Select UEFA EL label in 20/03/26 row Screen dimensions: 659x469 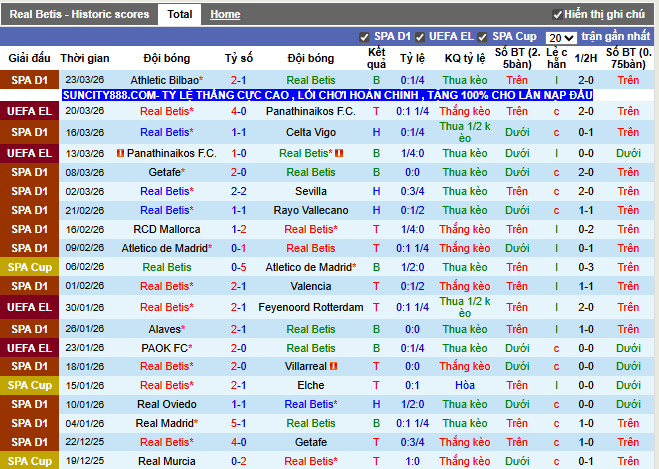(29, 111)
